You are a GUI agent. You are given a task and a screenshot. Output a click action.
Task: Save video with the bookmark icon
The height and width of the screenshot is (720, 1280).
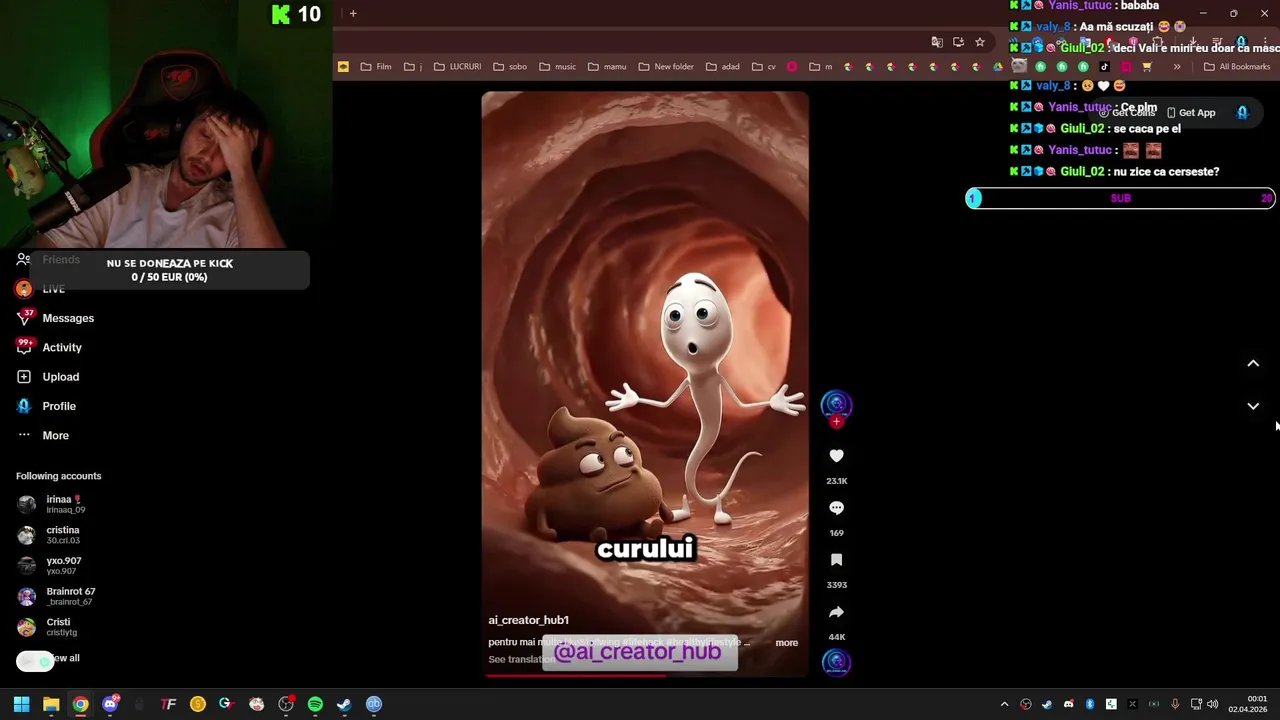836,560
